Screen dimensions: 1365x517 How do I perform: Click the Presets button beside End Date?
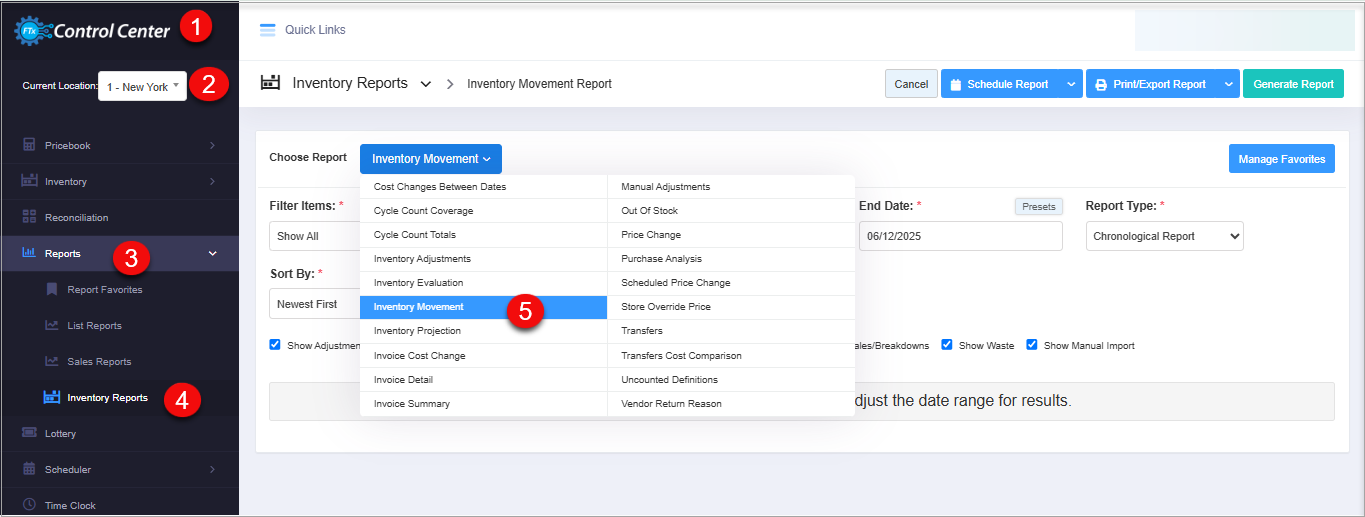point(1038,206)
